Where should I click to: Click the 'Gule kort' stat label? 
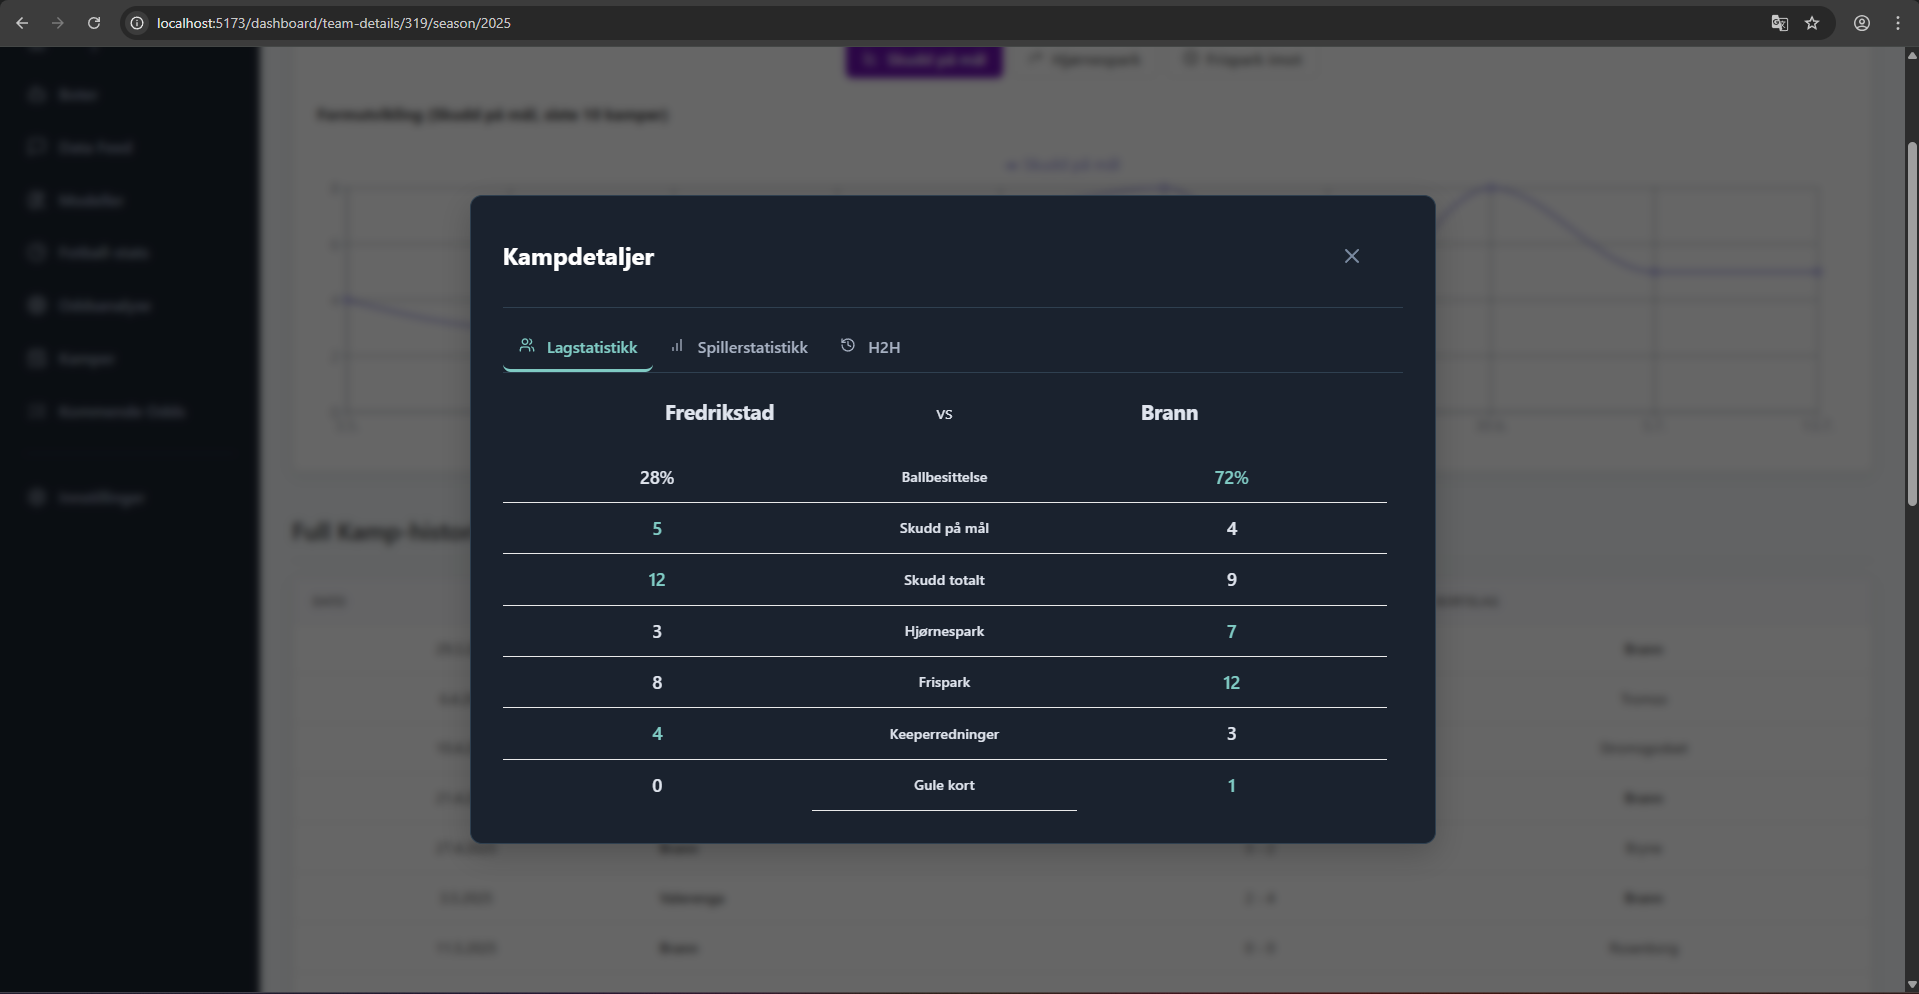(x=944, y=785)
